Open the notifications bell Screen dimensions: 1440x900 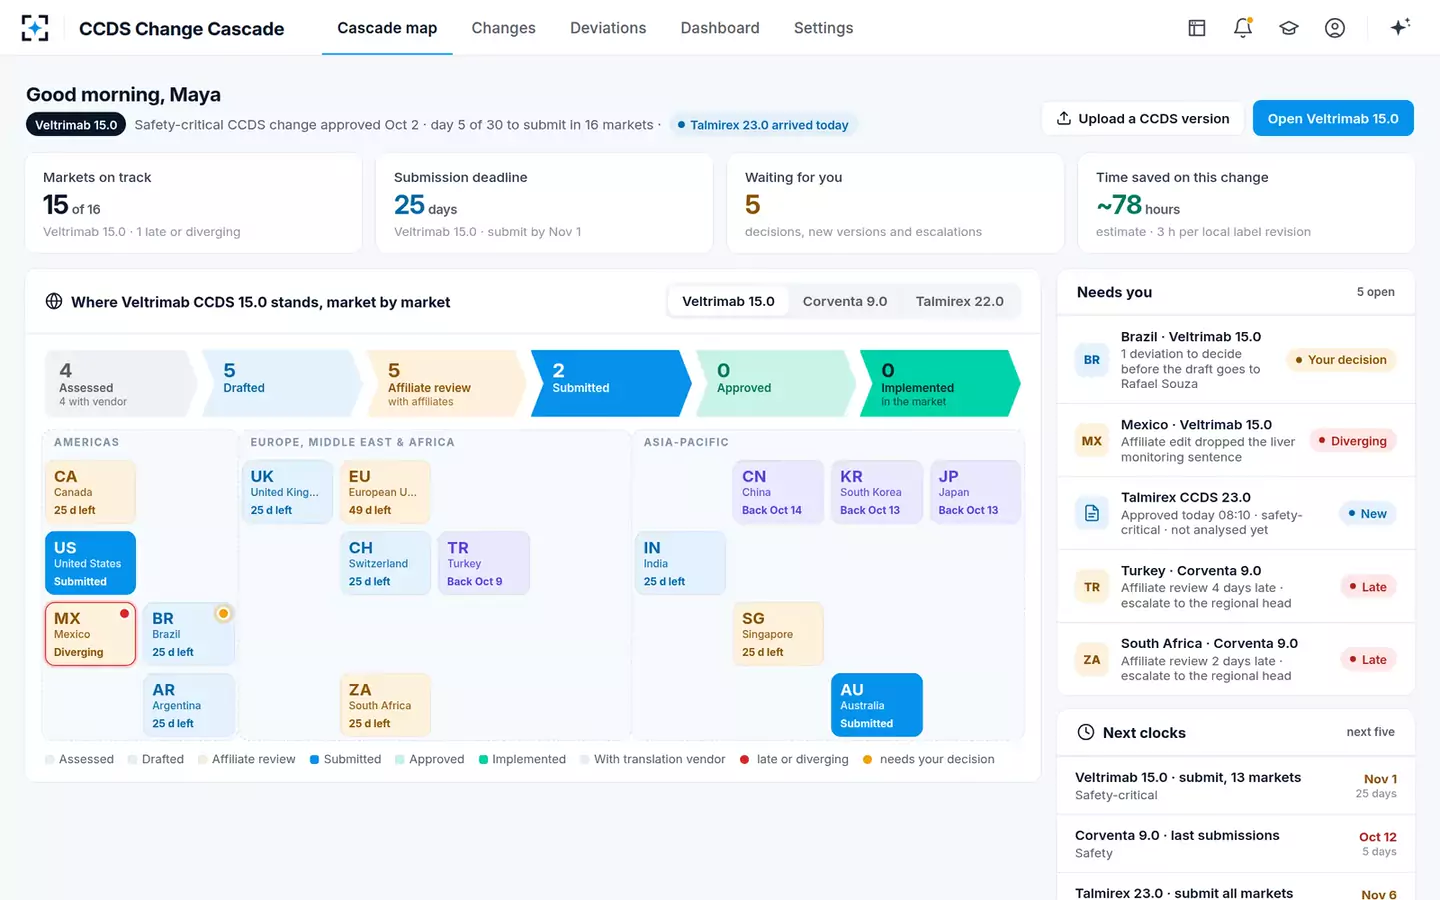click(x=1243, y=28)
